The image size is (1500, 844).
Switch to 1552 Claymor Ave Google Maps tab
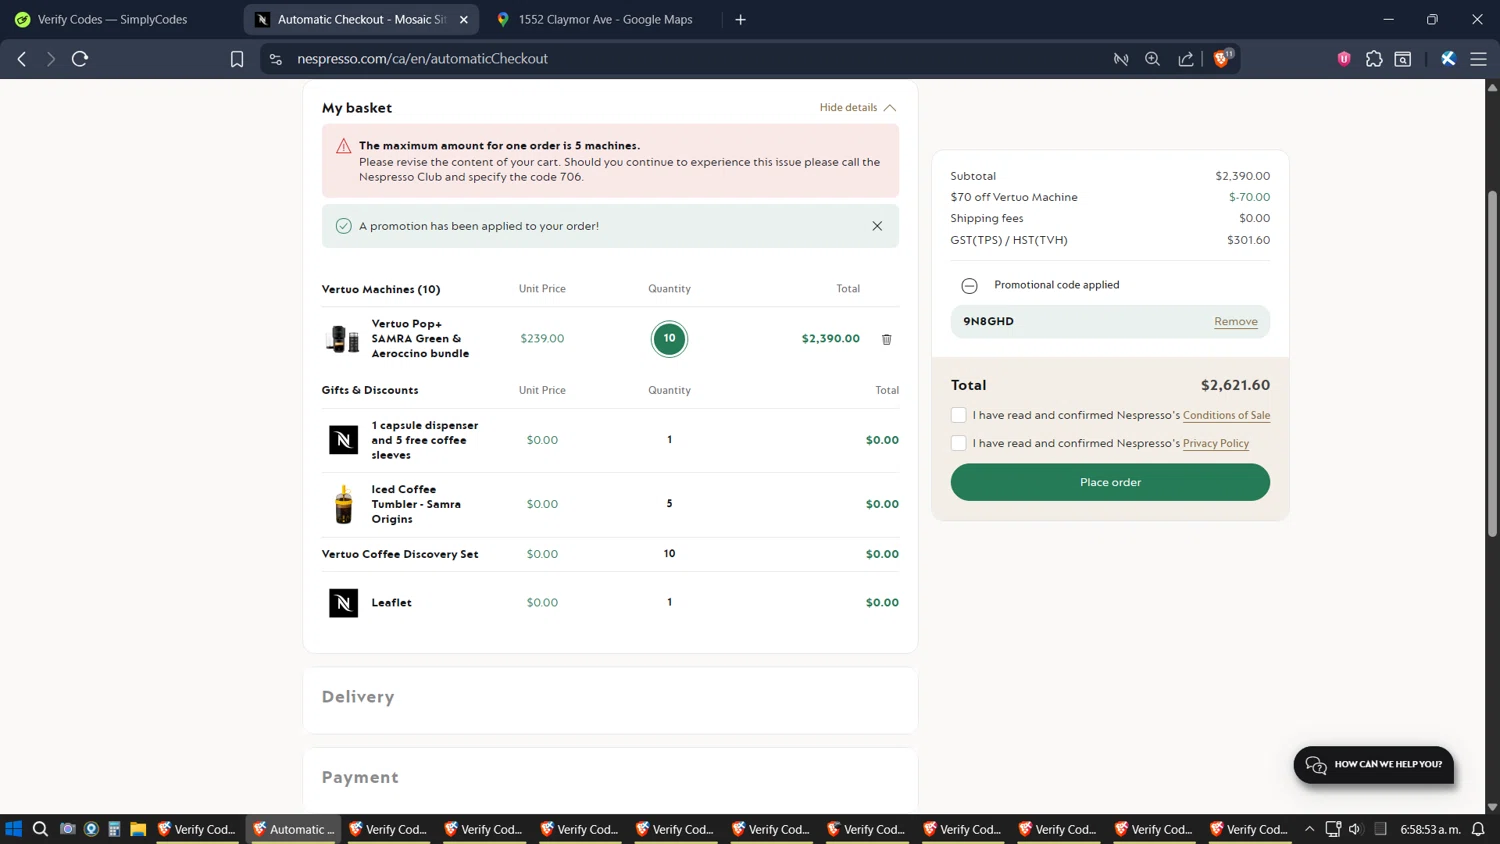tap(604, 19)
